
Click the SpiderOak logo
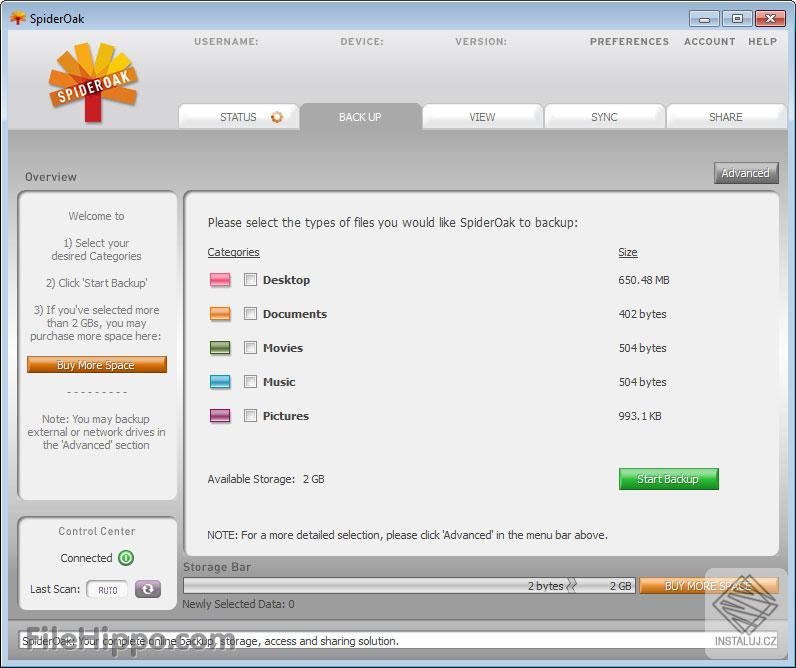tap(93, 82)
